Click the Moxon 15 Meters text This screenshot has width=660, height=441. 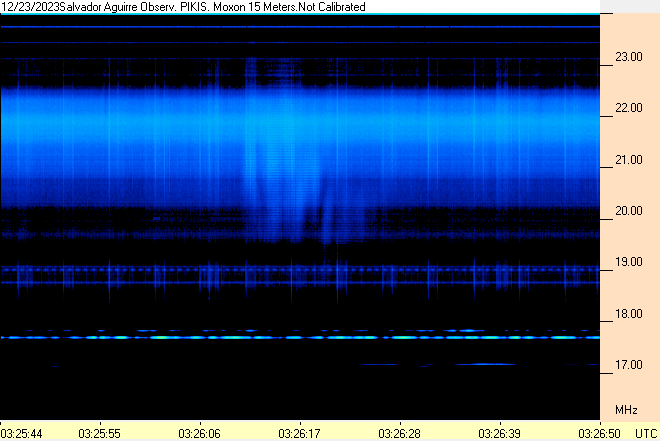(255, 7)
